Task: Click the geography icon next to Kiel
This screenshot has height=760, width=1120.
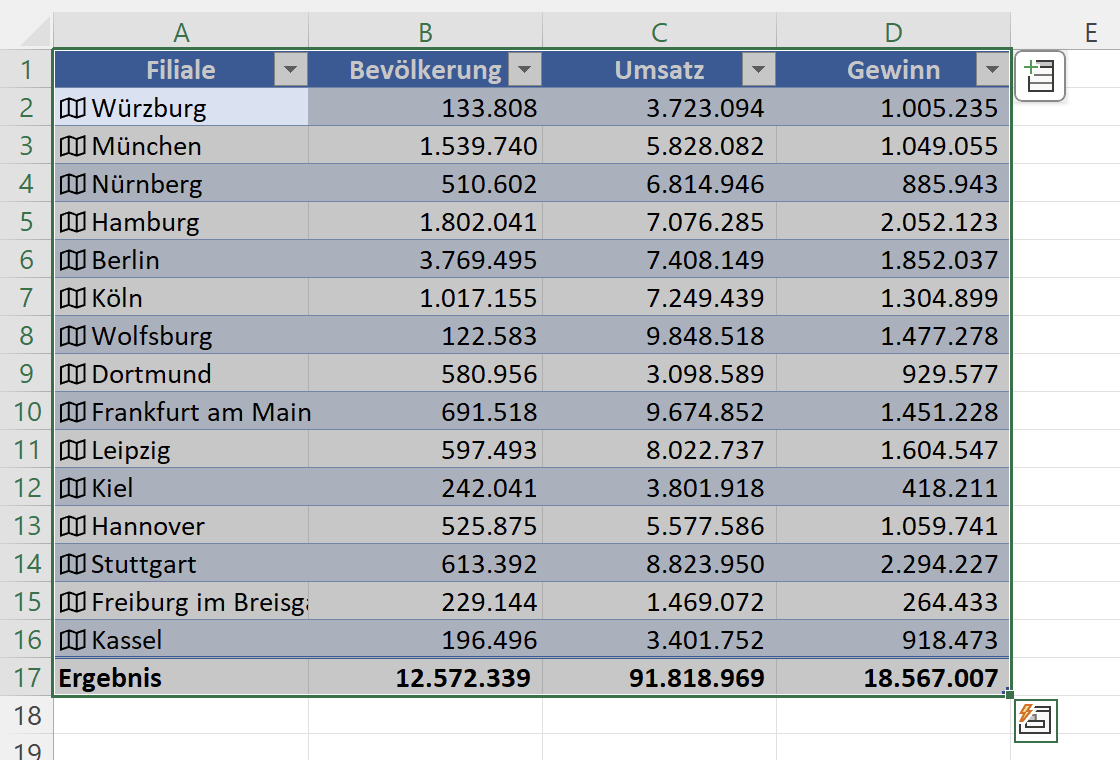Action: click(72, 488)
